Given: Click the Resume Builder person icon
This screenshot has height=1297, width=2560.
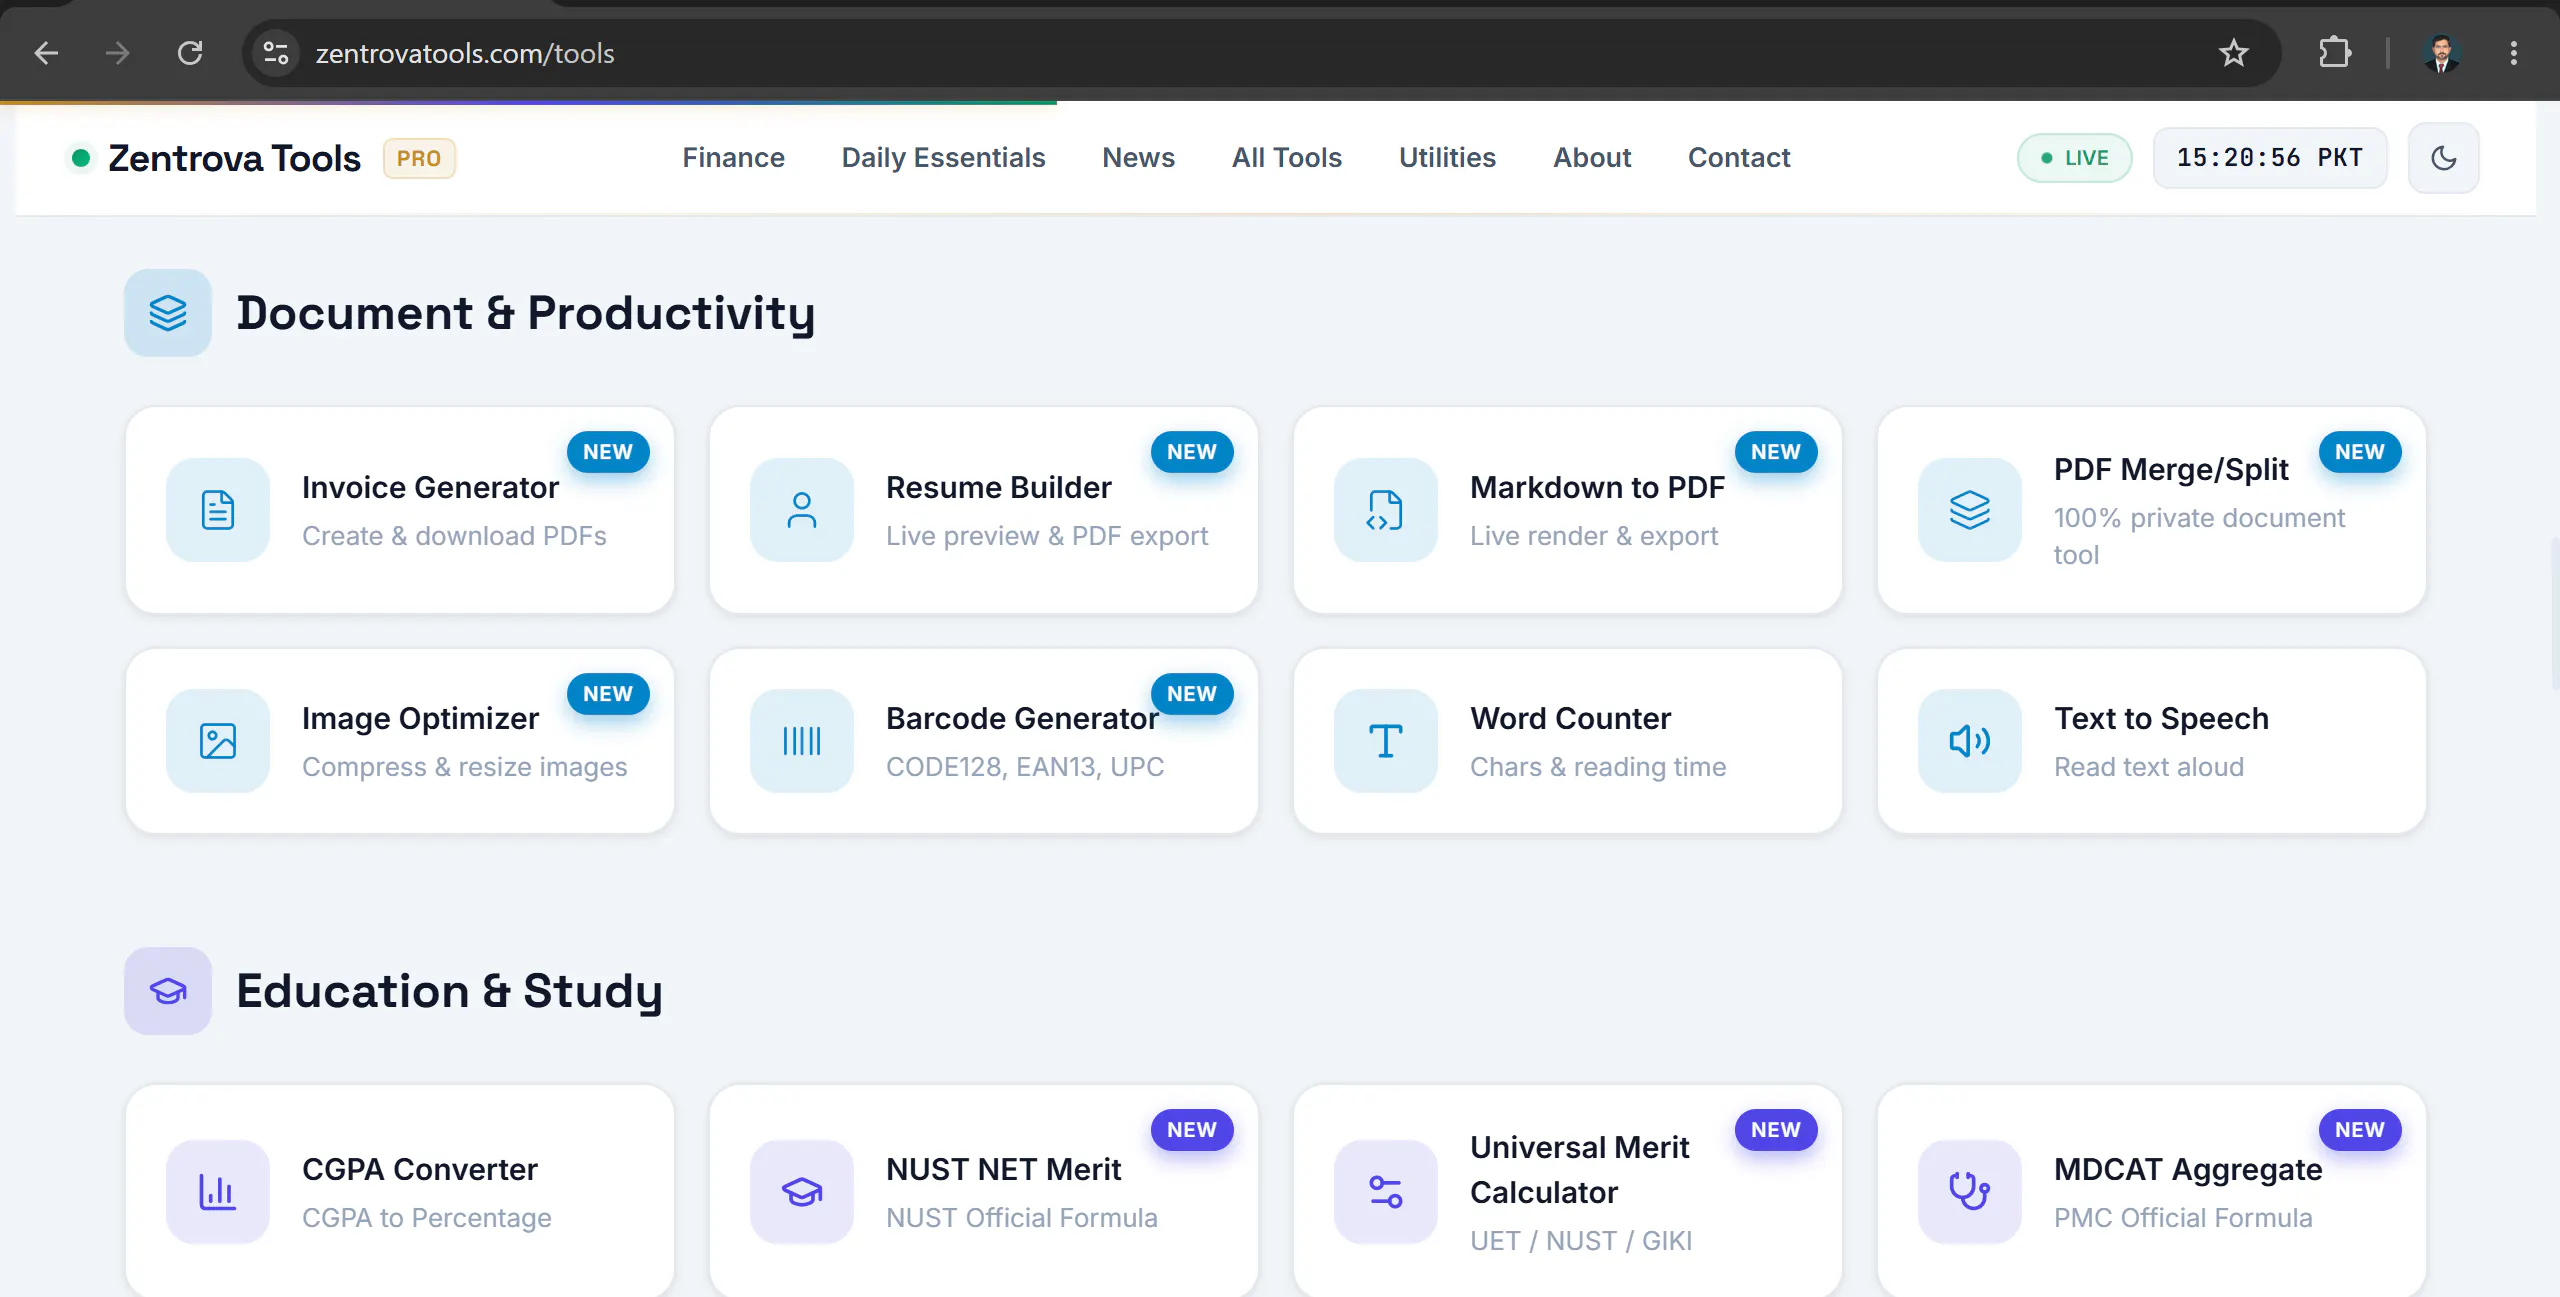Looking at the screenshot, I should (802, 510).
